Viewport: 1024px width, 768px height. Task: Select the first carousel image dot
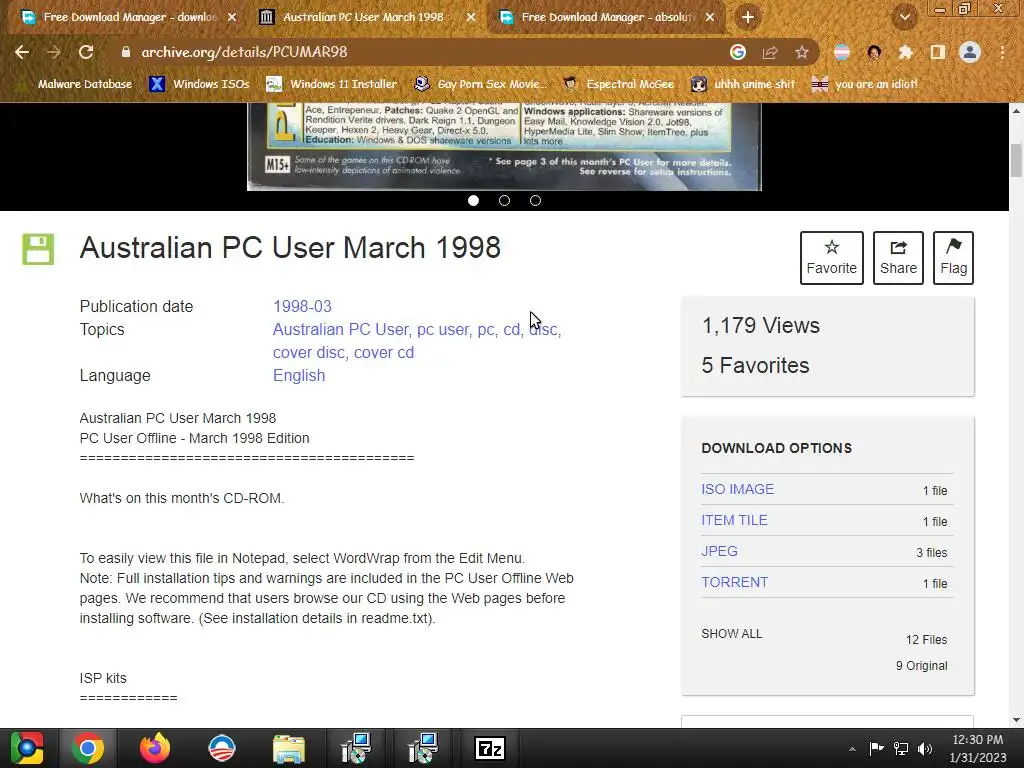click(473, 200)
